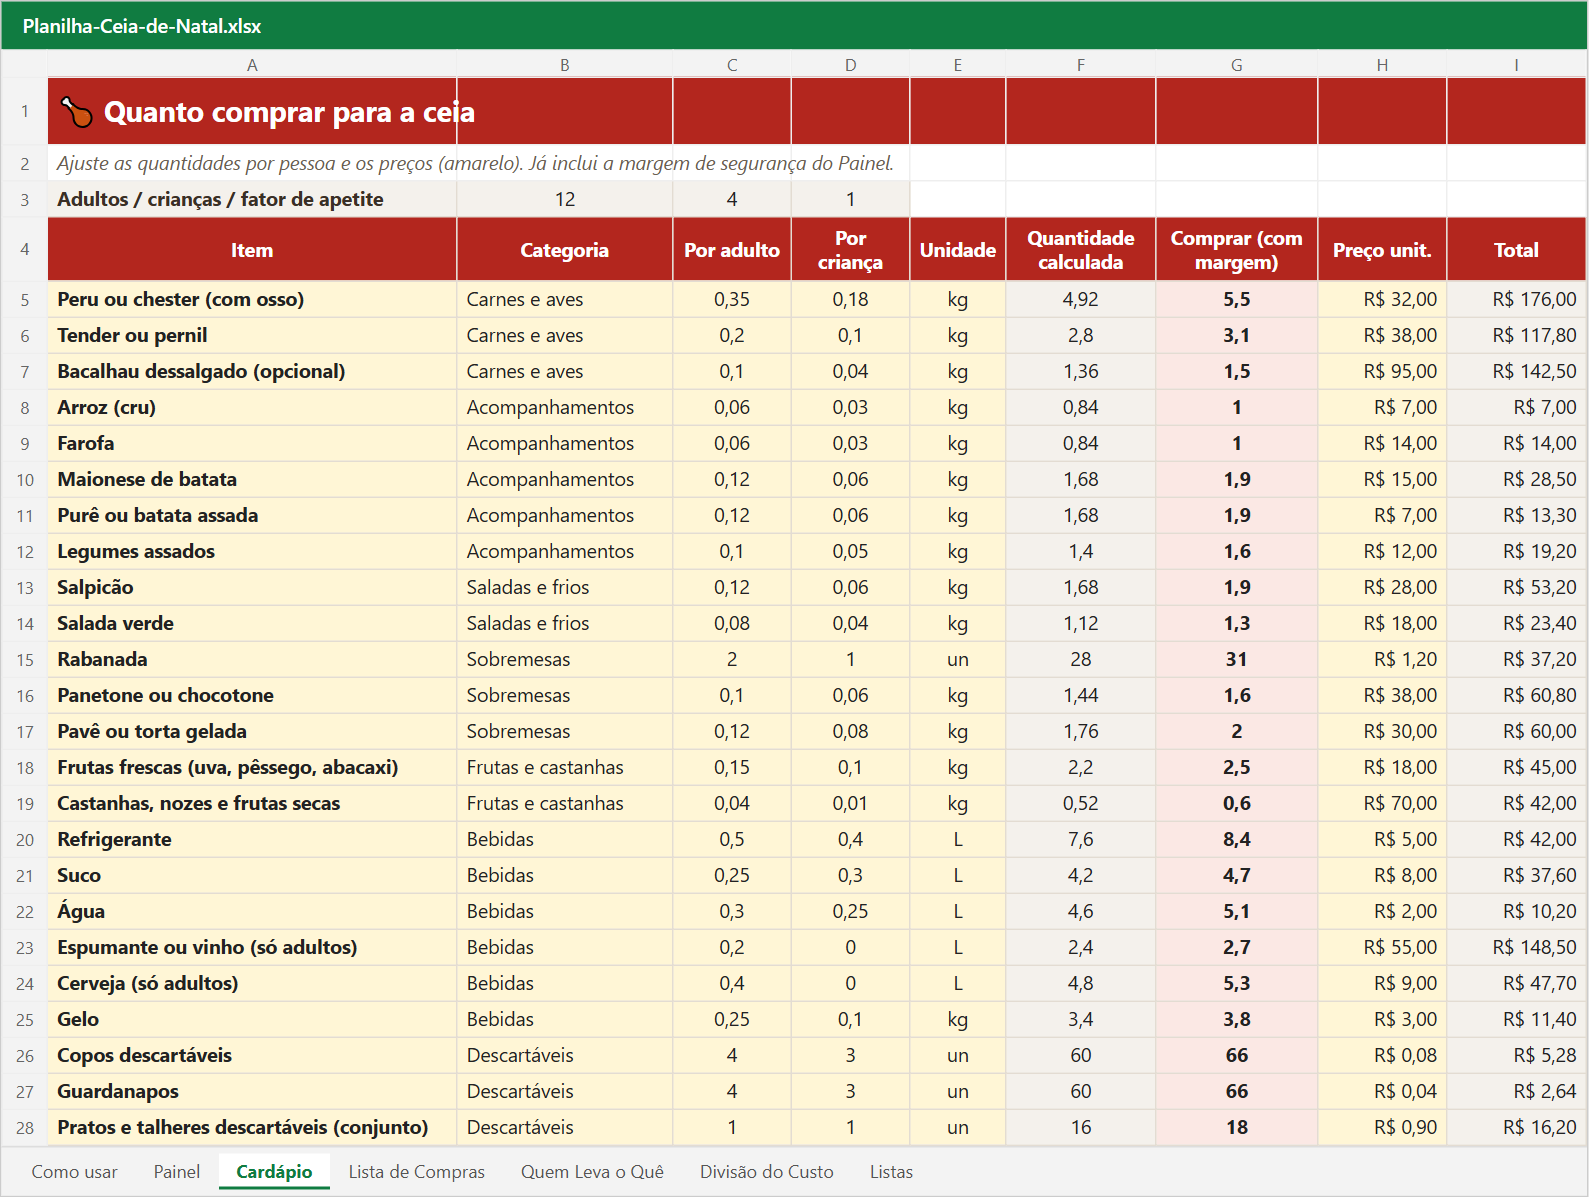Screen dimensions: 1589x1199
Task: Select 'Castanhas, nozes e frutas secas' cell
Action: (252, 804)
